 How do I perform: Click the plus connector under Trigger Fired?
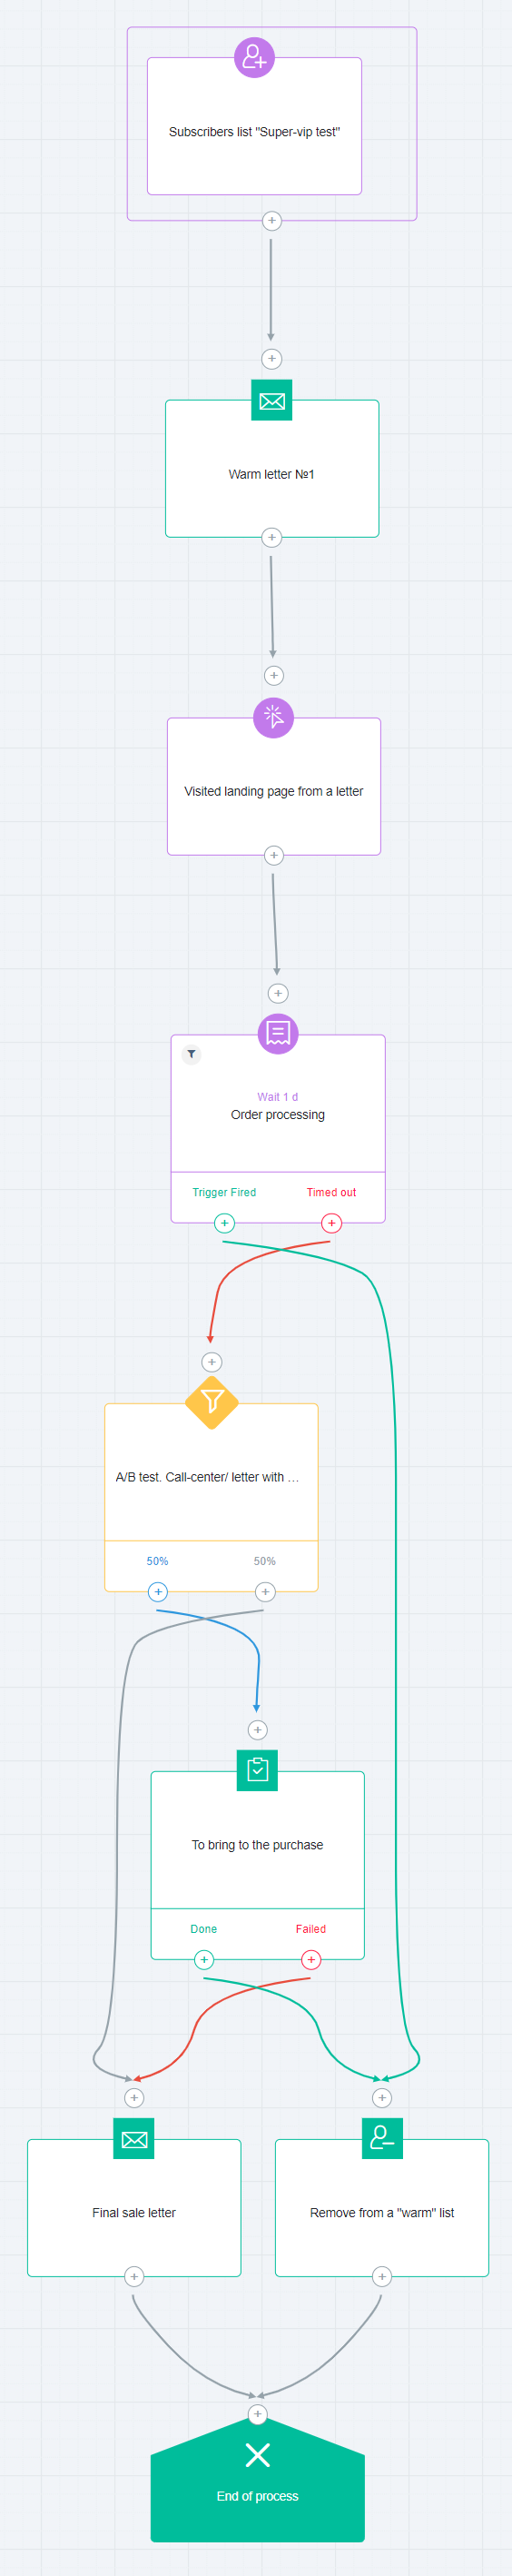coord(225,1223)
